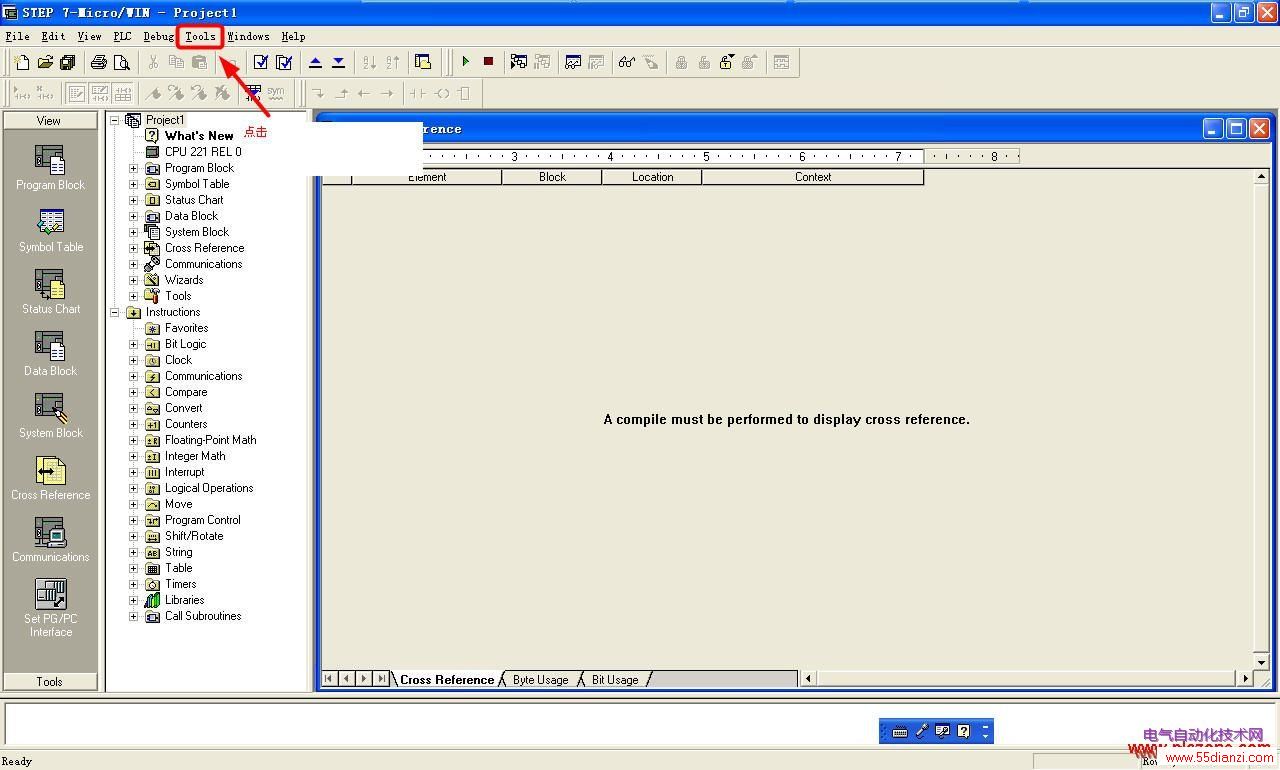Click the Tools bar button at bottom of sidebar
This screenshot has height=770, width=1280.
point(50,682)
